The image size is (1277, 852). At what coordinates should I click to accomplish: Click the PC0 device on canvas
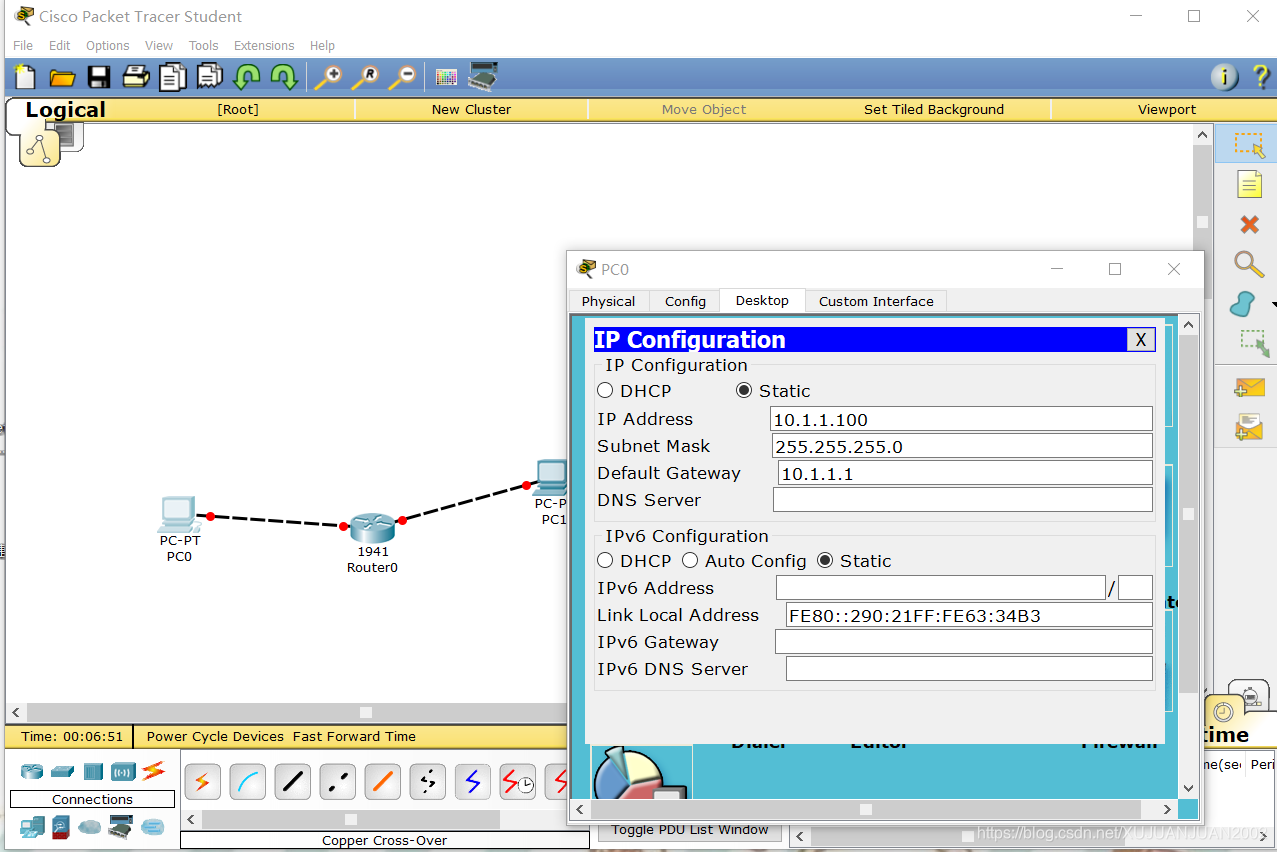point(179,514)
